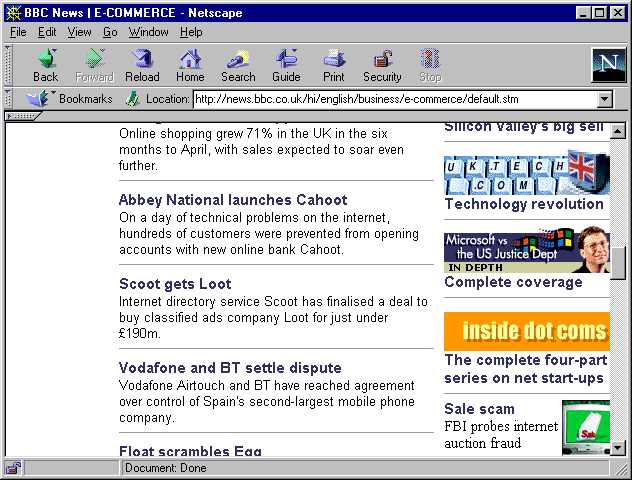
Task: Open the View menu
Action: coord(79,32)
